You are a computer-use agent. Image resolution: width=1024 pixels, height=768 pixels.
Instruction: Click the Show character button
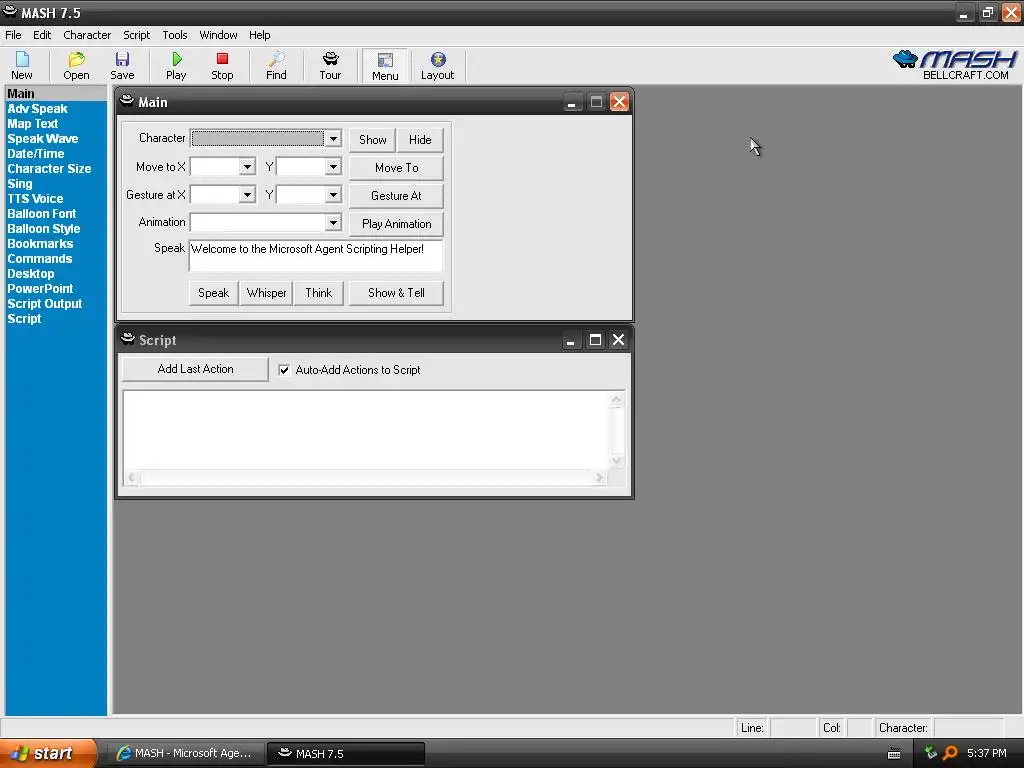[372, 140]
